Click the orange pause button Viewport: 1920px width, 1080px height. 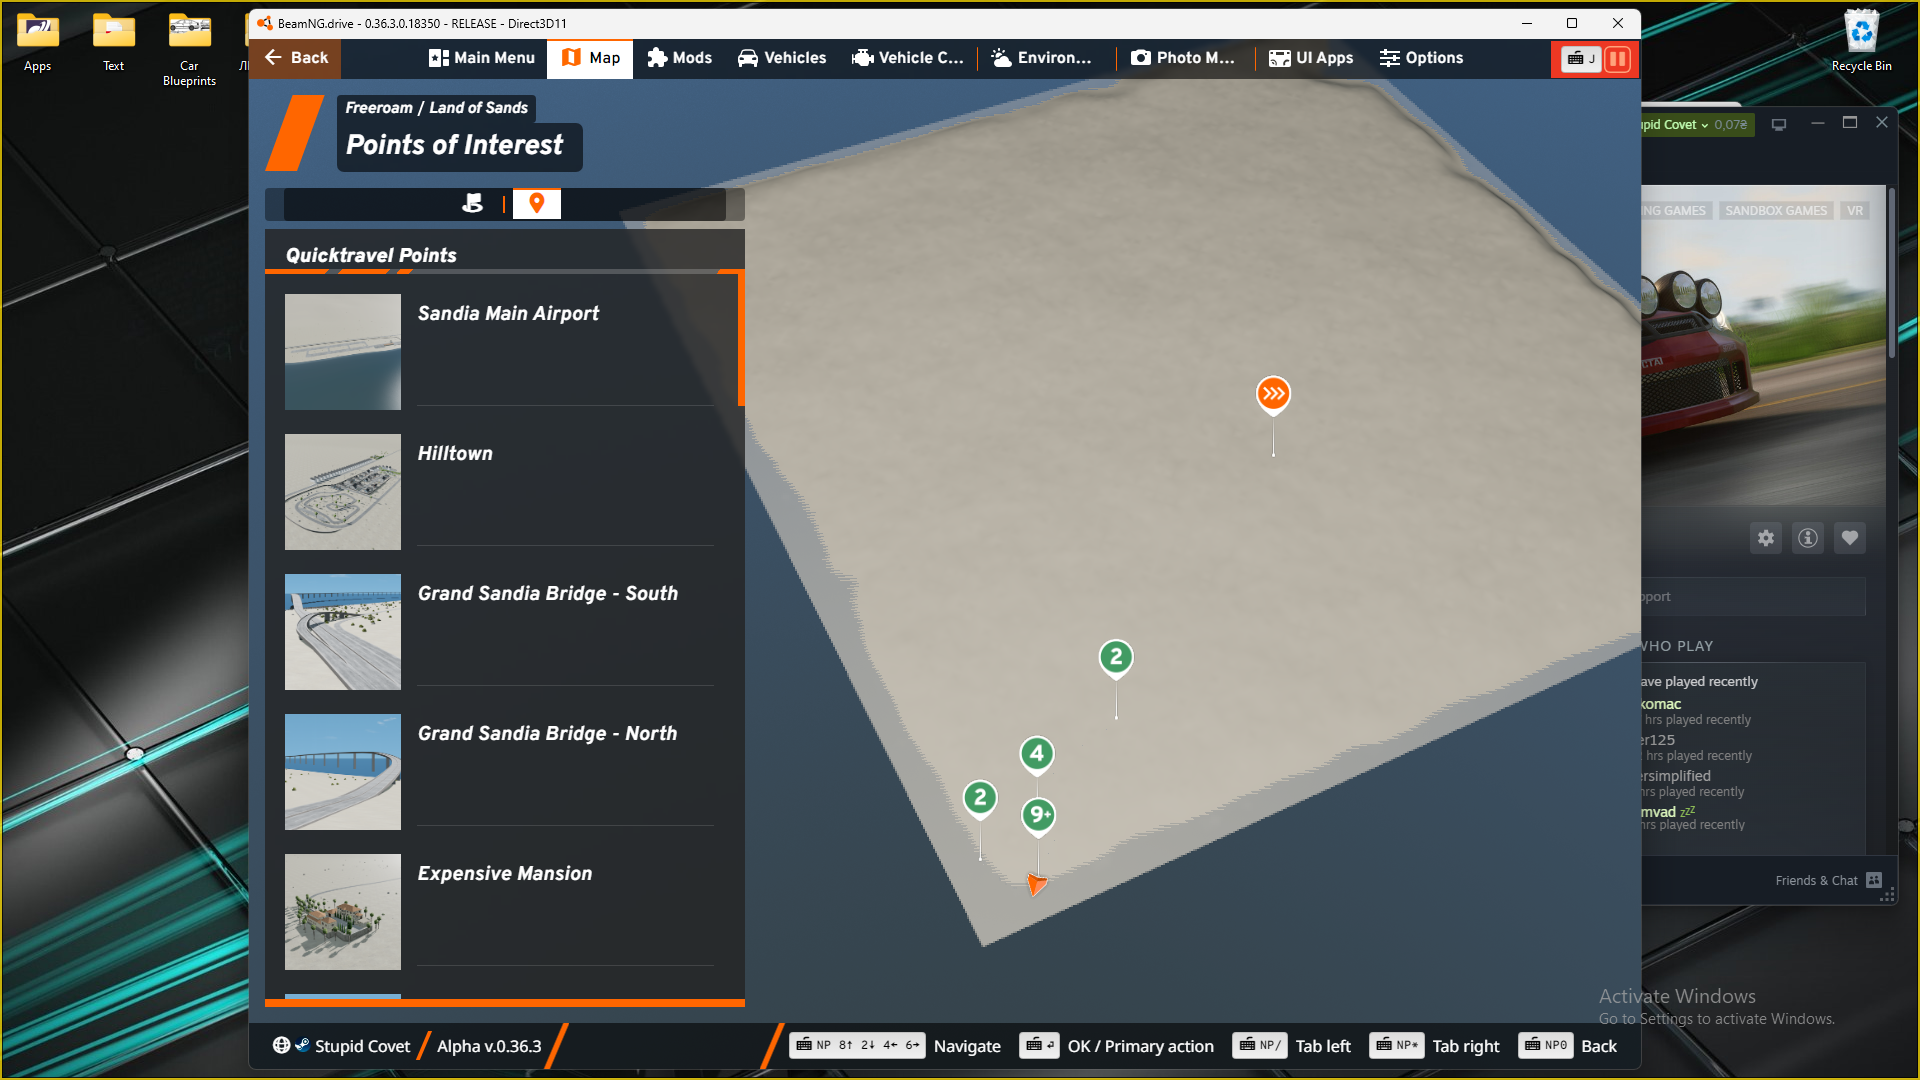pyautogui.click(x=1617, y=59)
